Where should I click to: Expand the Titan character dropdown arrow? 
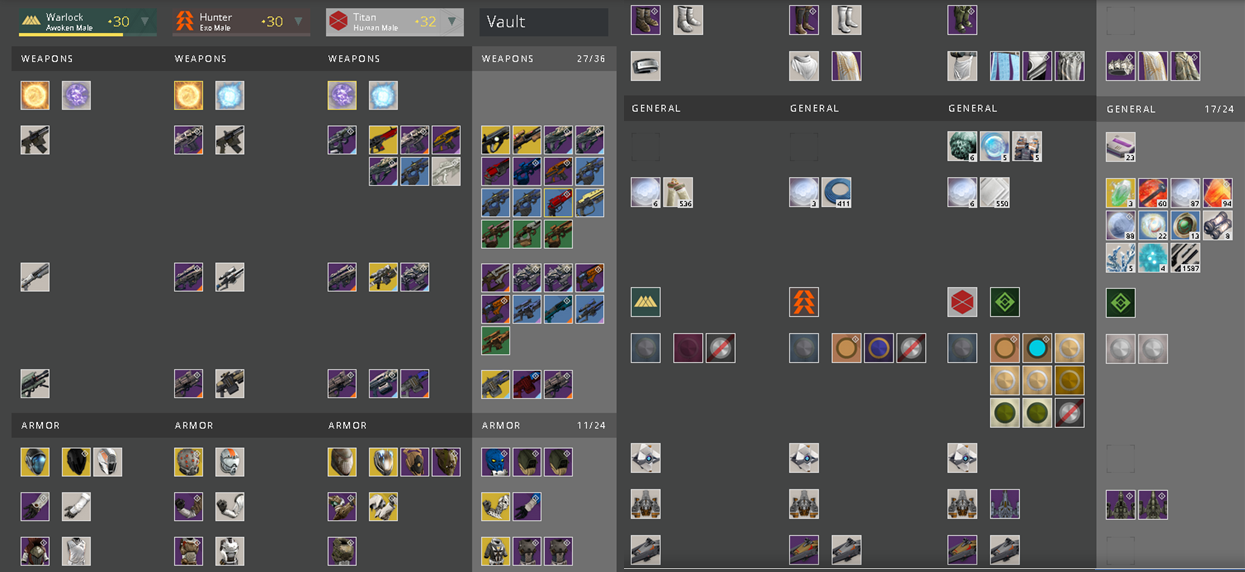(452, 21)
